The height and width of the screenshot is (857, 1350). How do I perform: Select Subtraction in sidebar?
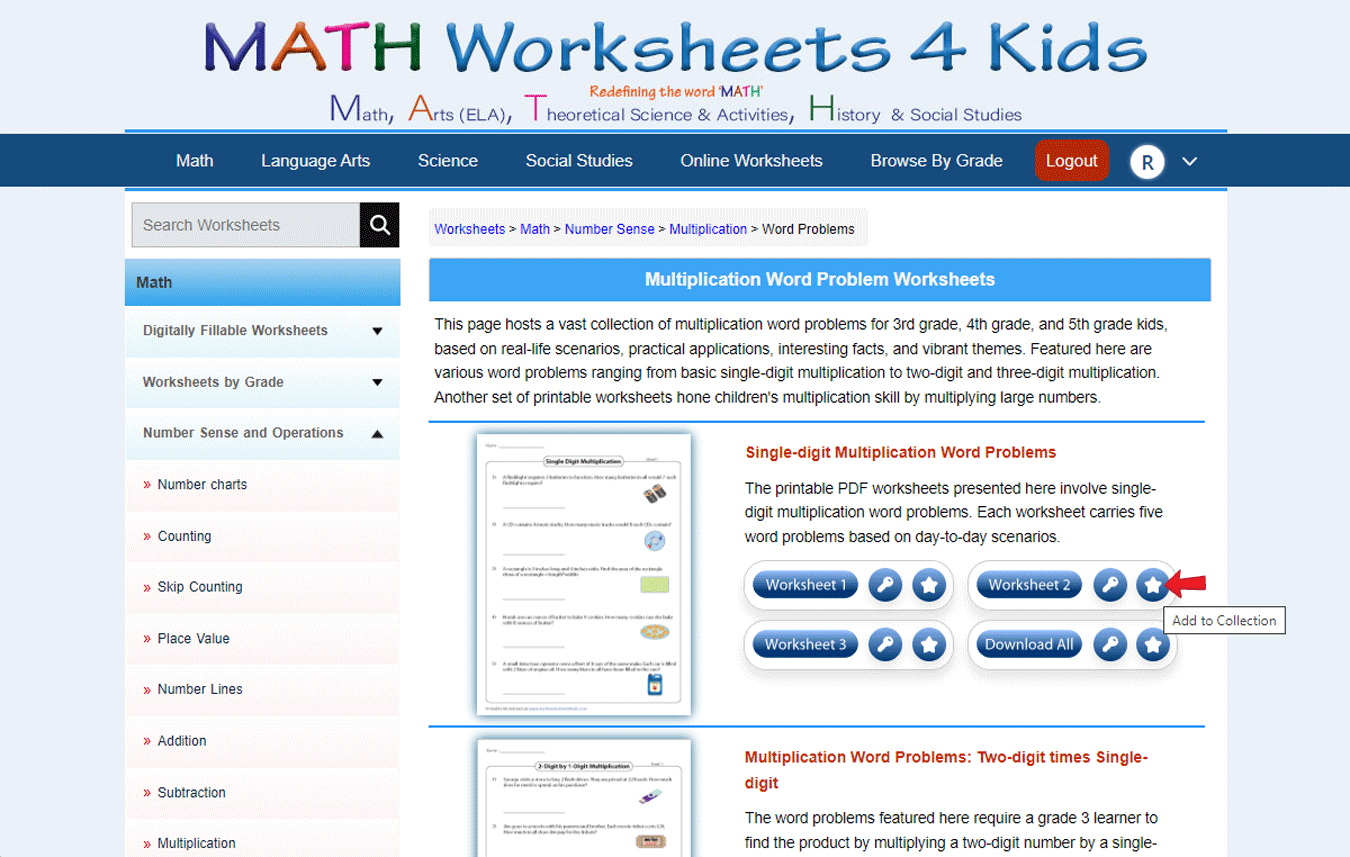(x=191, y=793)
